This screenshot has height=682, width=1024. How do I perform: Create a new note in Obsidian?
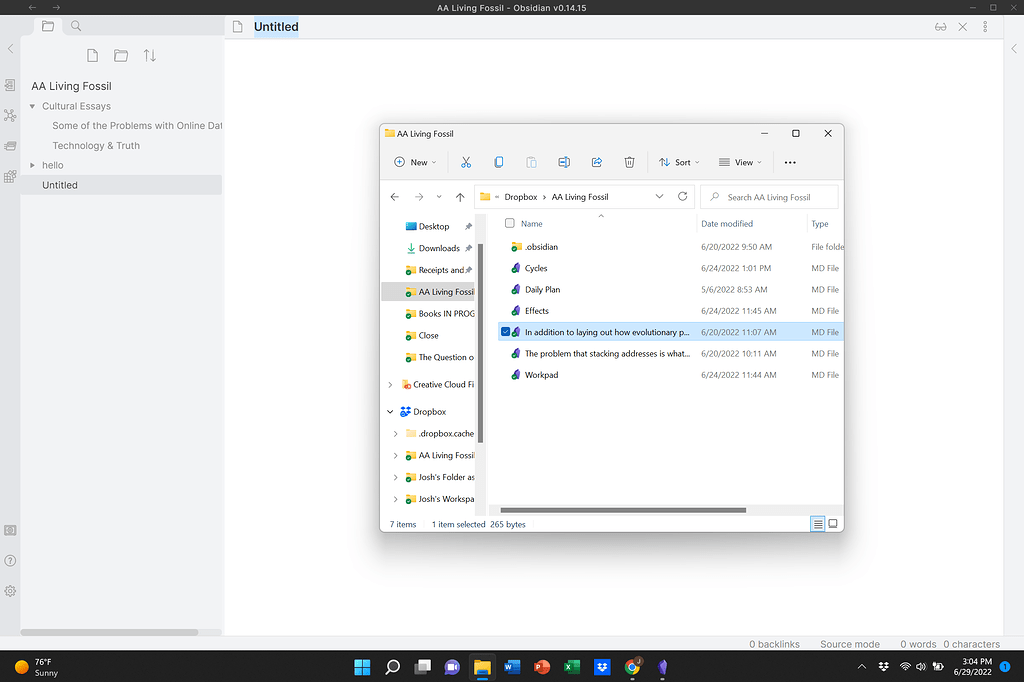coord(92,55)
